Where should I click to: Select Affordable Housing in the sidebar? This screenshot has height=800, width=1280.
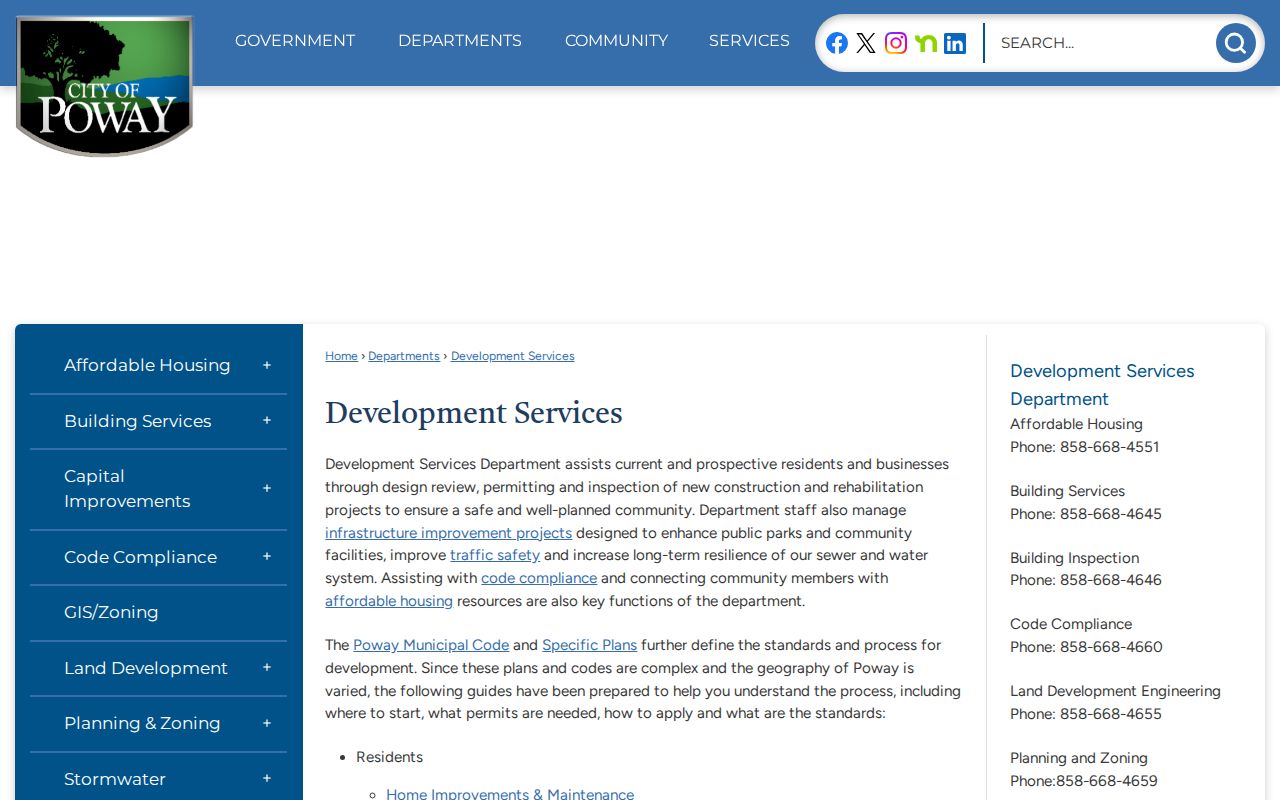pos(147,365)
